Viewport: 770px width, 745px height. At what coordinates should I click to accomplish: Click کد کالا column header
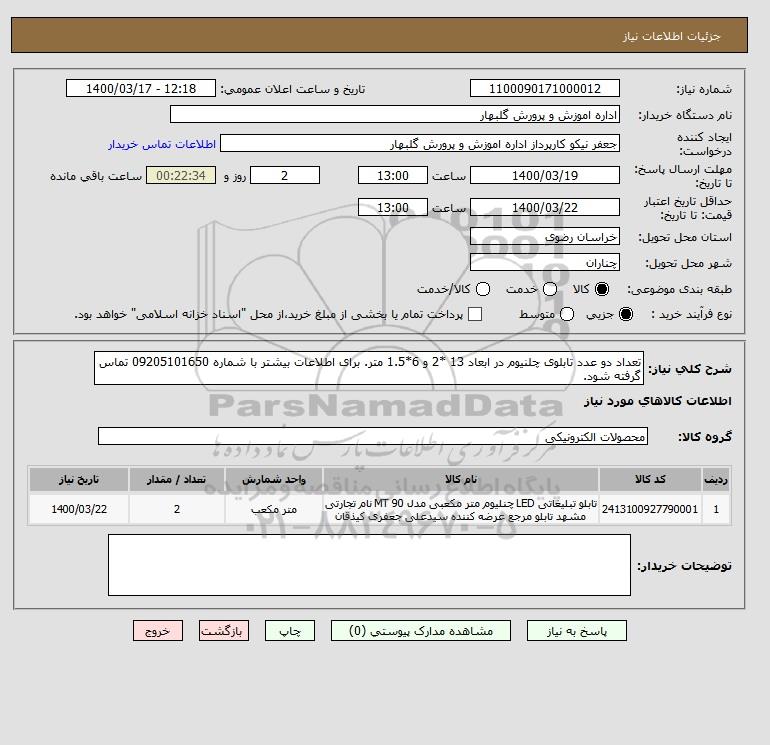pos(650,479)
